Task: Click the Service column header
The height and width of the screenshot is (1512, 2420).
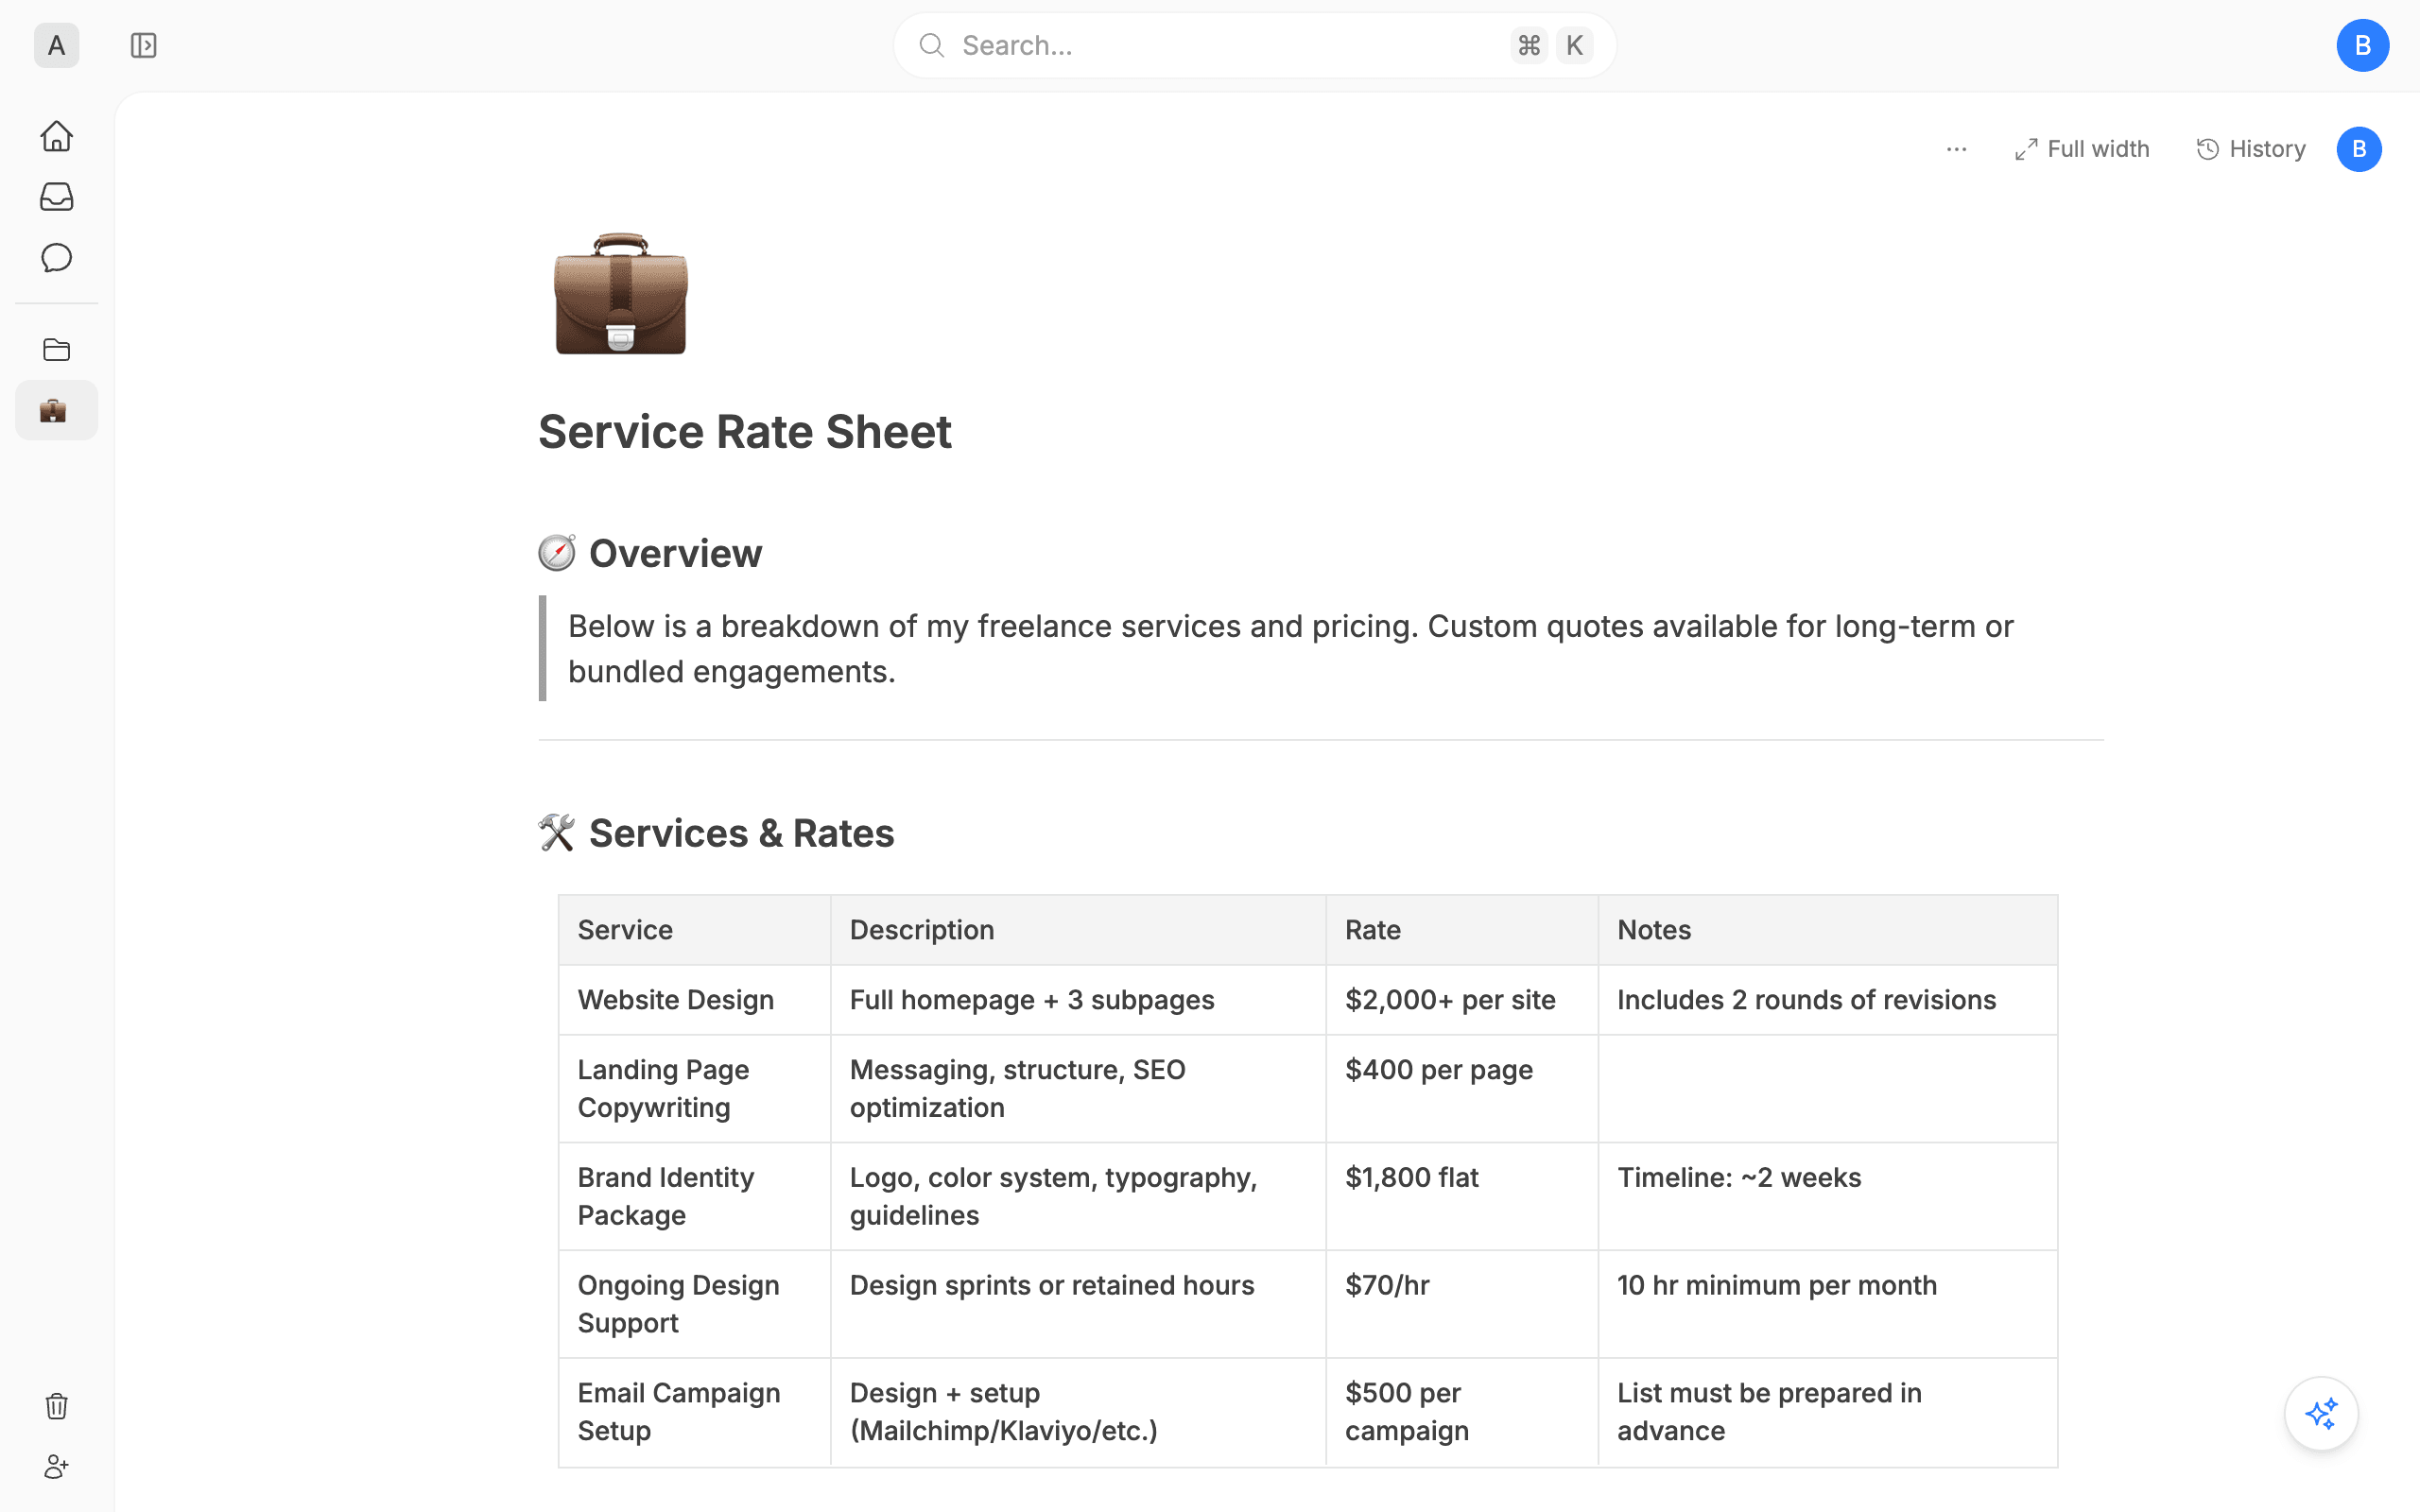Action: point(694,930)
